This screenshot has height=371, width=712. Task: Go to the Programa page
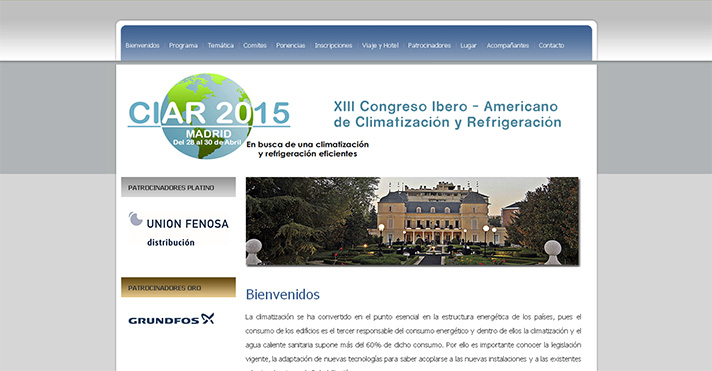183,45
